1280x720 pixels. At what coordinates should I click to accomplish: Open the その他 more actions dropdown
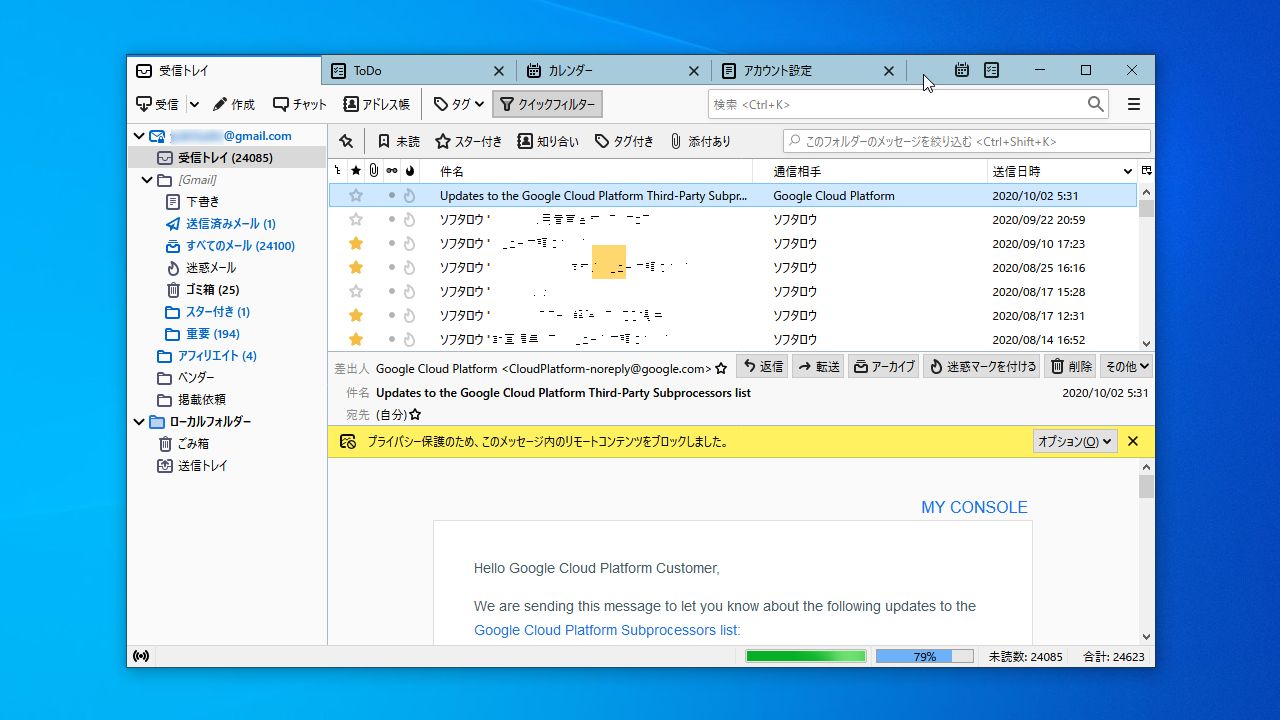point(1127,367)
